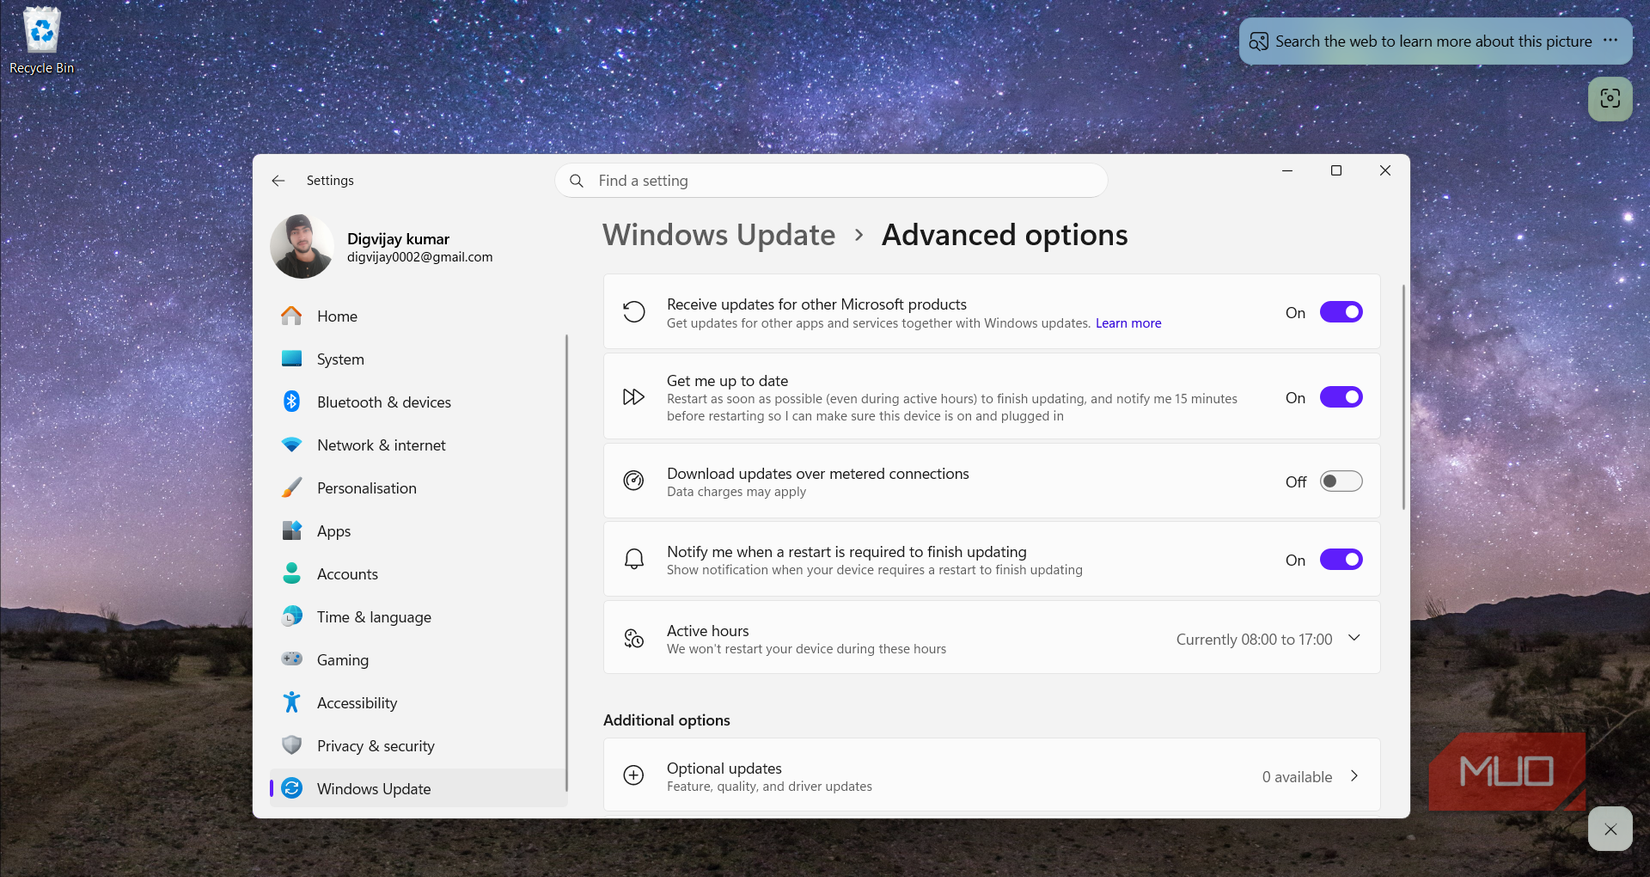This screenshot has height=877, width=1650.
Task: Open the three-dots menu on picture banner
Action: click(1610, 41)
